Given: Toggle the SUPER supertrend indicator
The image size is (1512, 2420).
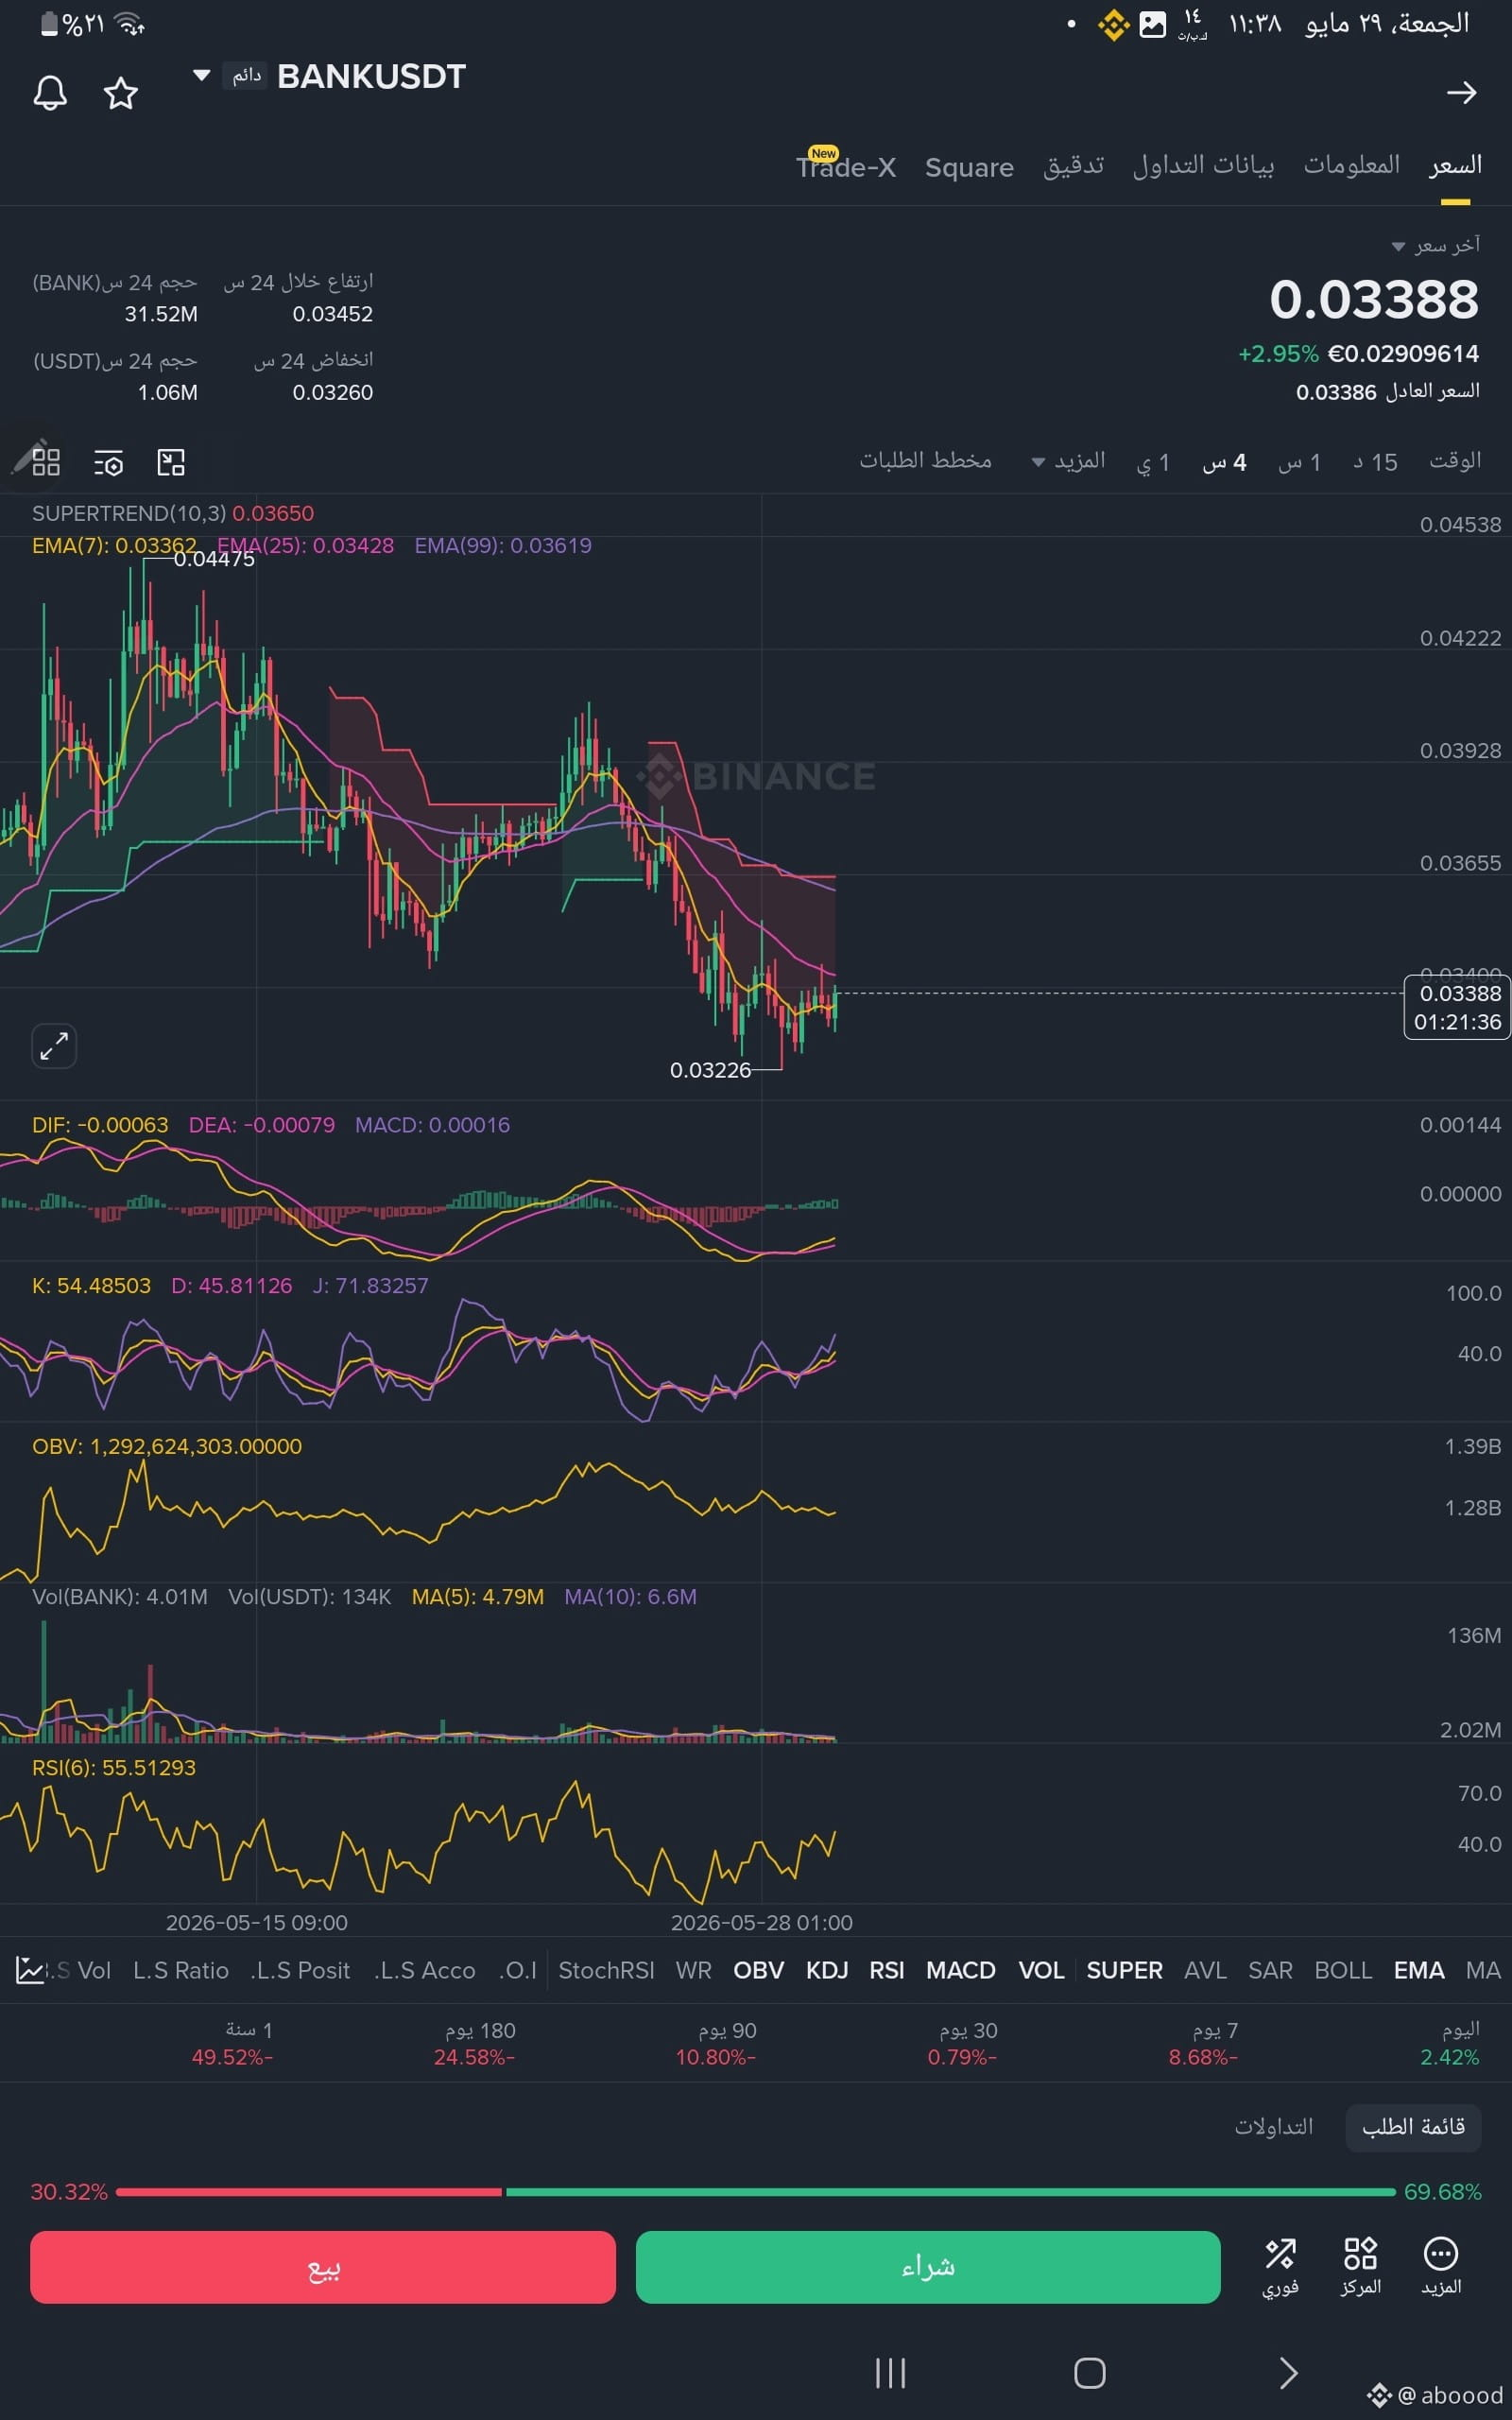Looking at the screenshot, I should coord(1124,1970).
